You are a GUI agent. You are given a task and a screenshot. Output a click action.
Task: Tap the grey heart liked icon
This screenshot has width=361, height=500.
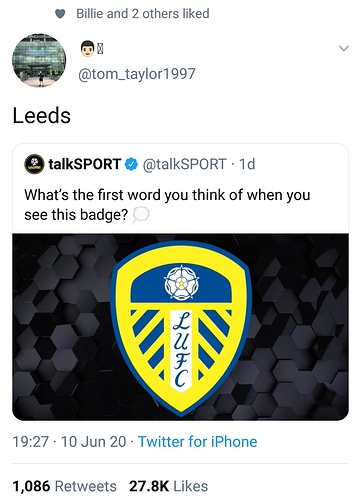pyautogui.click(x=60, y=14)
